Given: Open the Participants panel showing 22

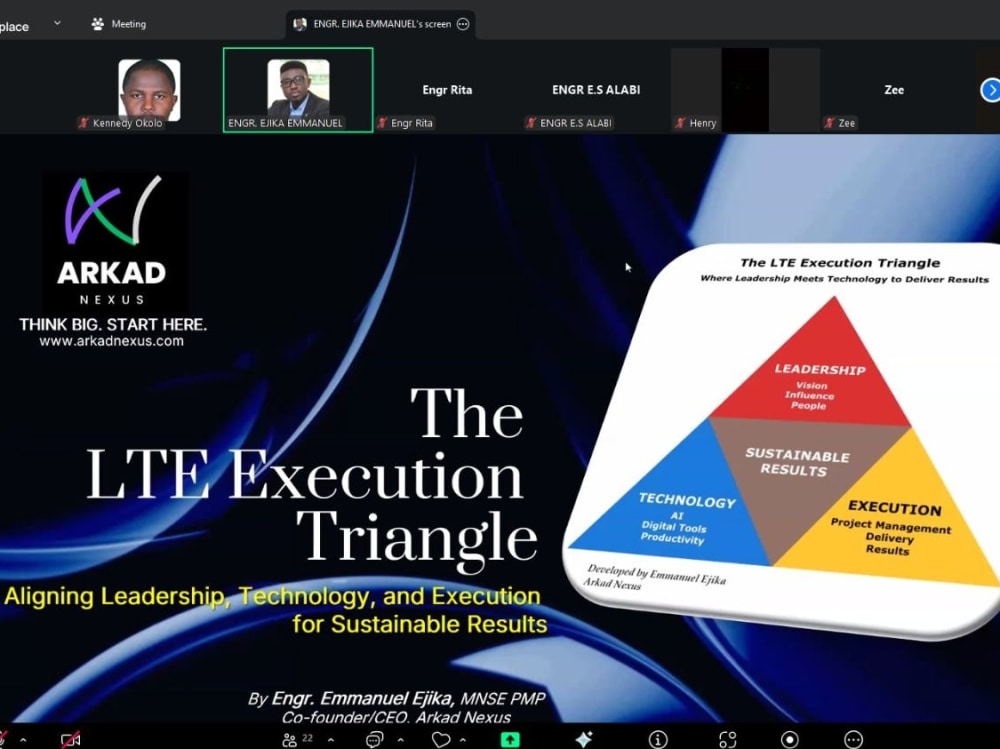Looking at the screenshot, I should pyautogui.click(x=297, y=739).
